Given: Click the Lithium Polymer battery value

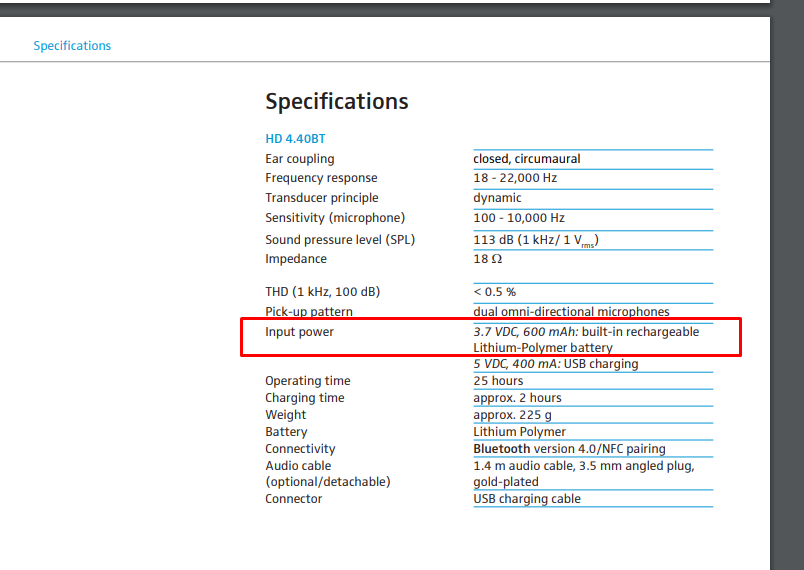Looking at the screenshot, I should click(519, 432).
